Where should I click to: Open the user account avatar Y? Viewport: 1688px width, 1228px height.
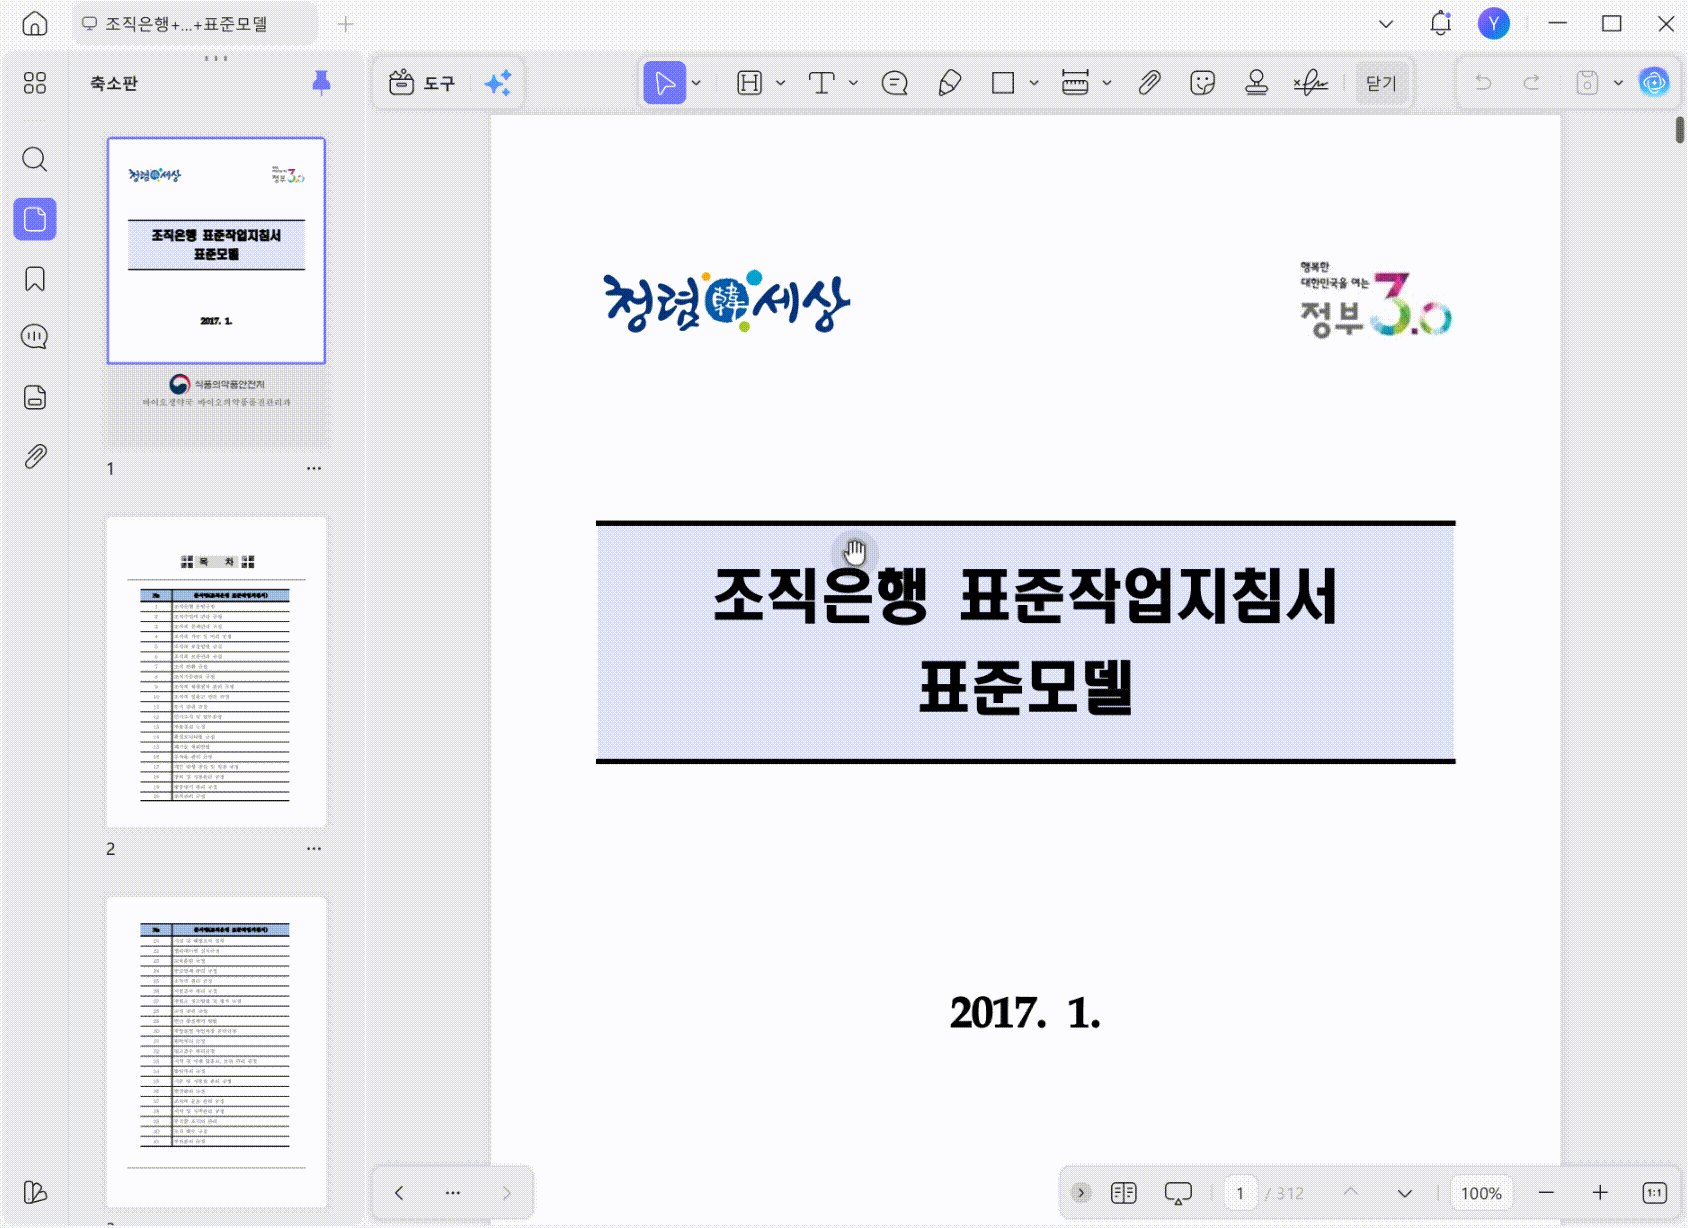click(1494, 23)
